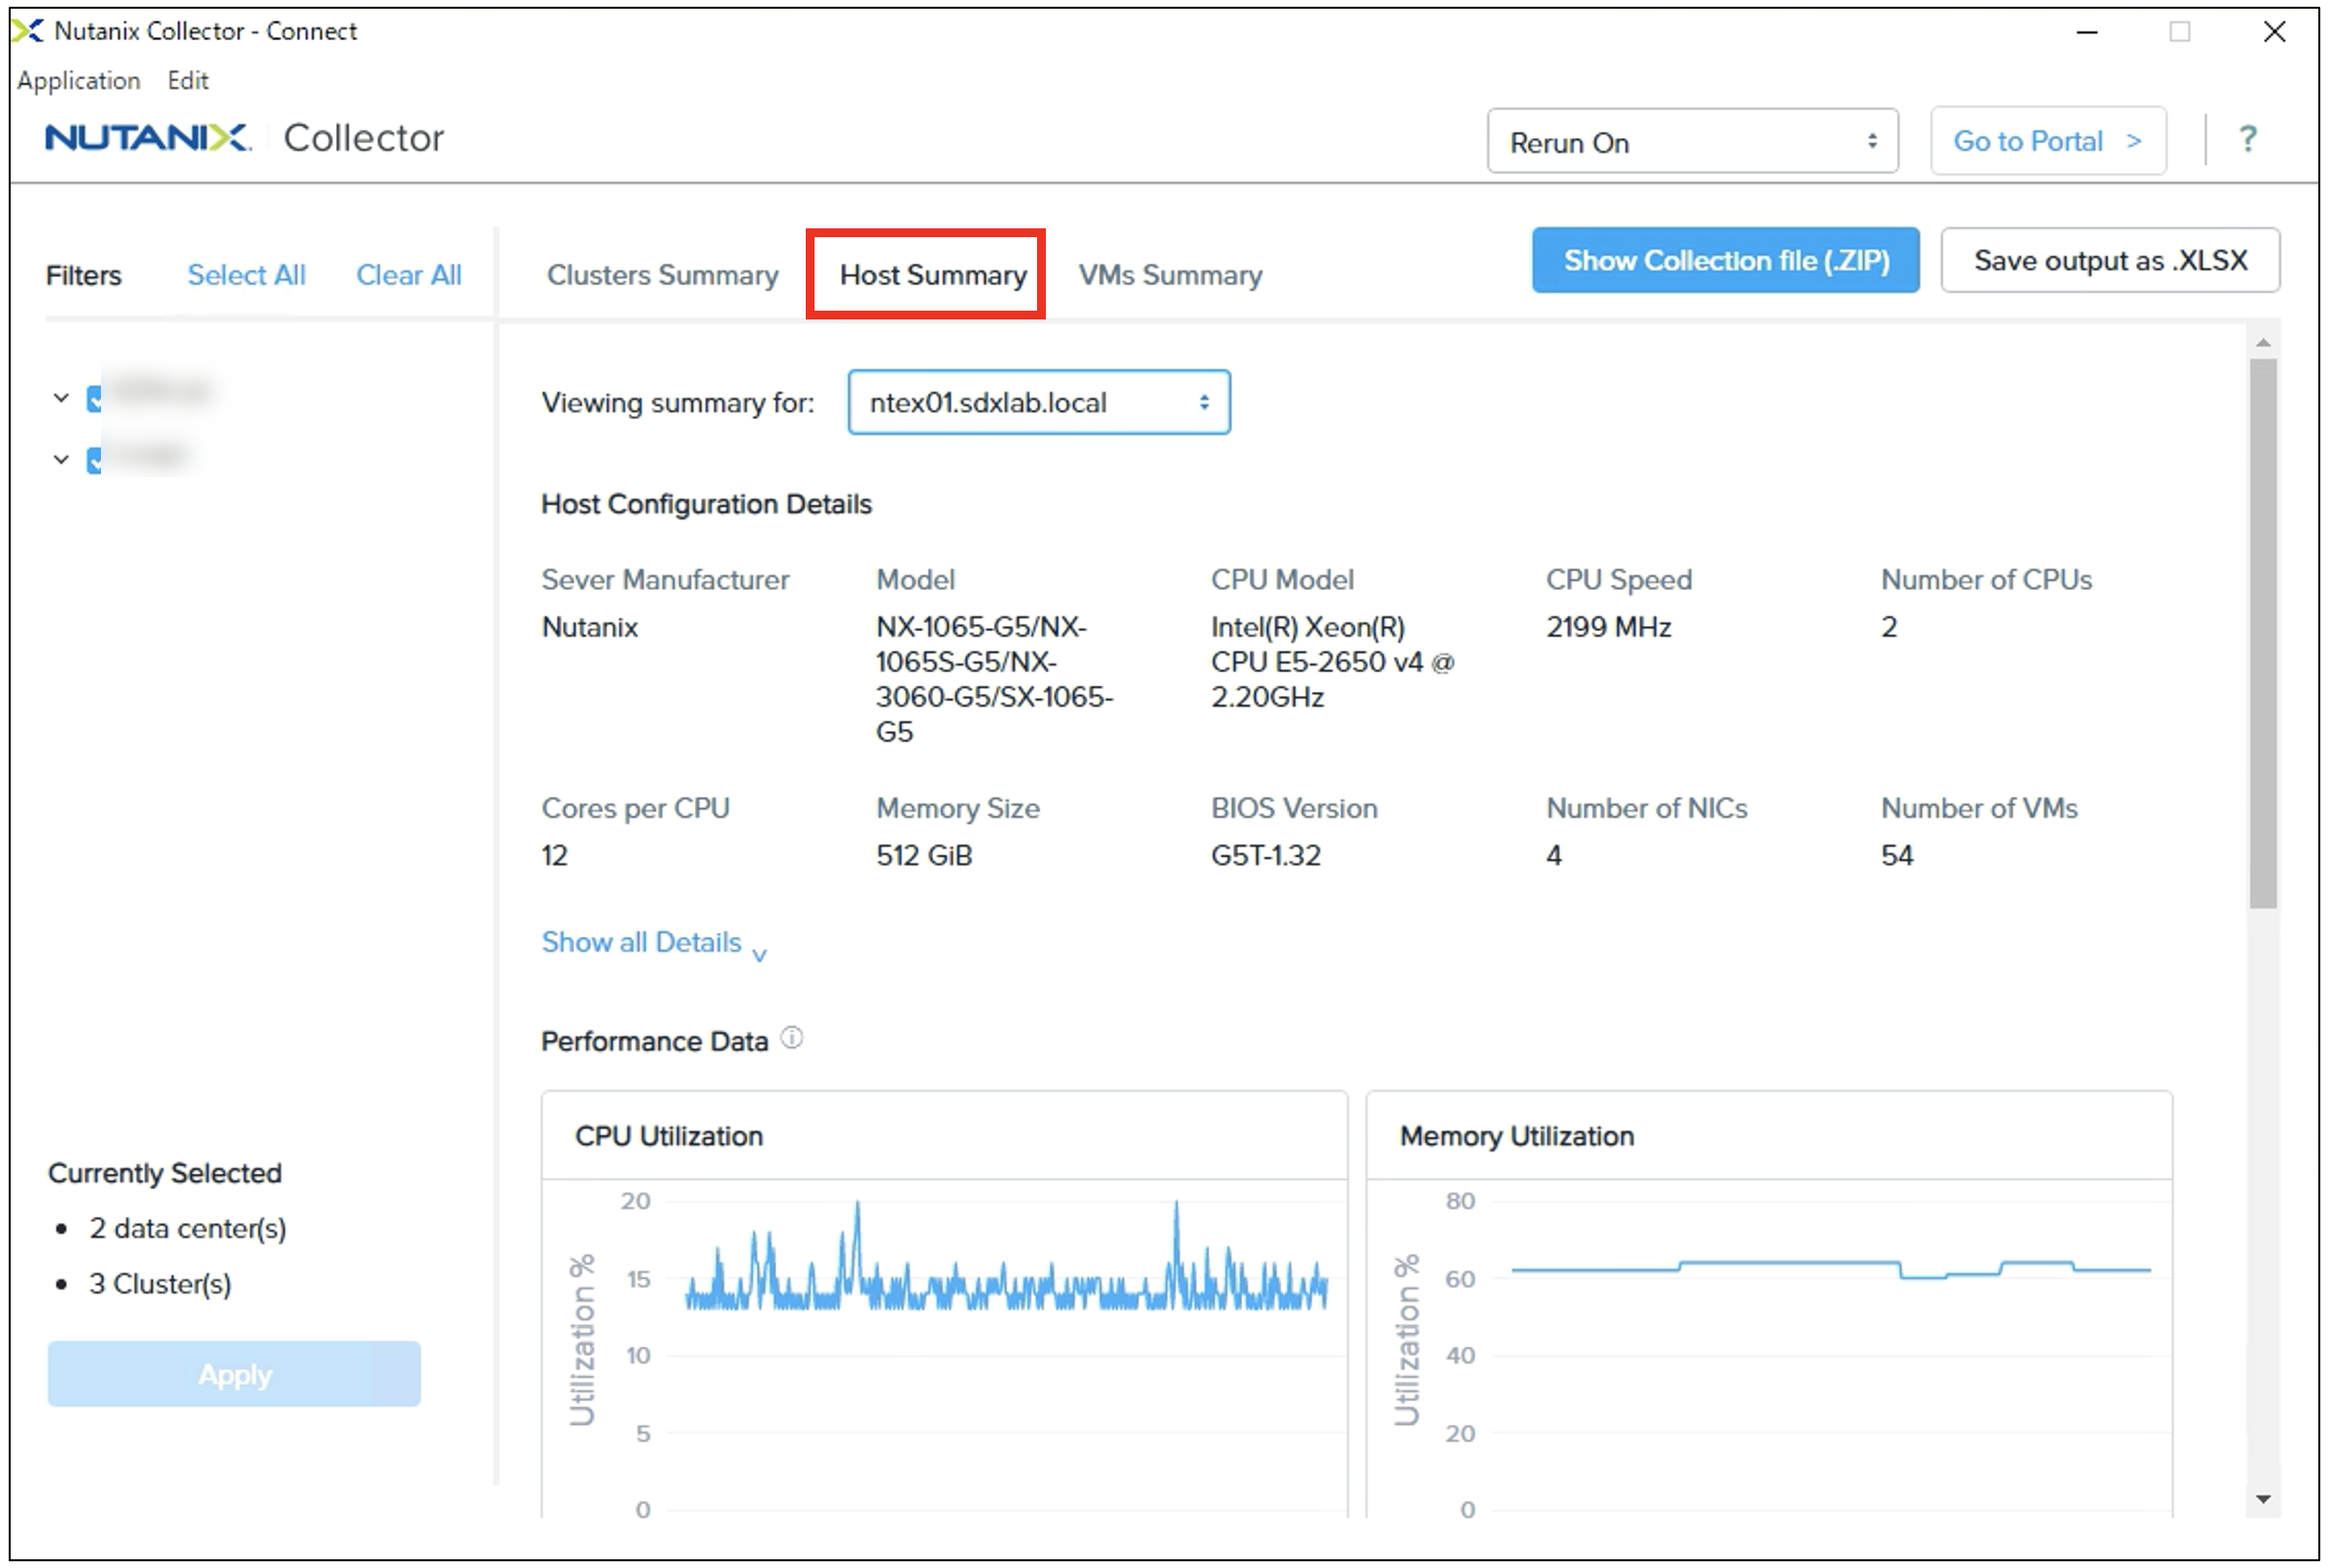Click Show Collection file (.ZIP) button

point(1724,260)
